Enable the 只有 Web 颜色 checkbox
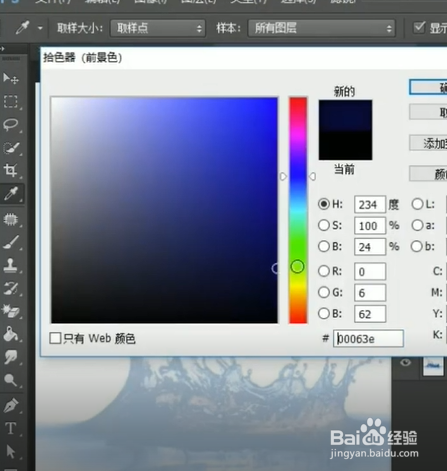Image resolution: width=447 pixels, height=471 pixels. 55,338
